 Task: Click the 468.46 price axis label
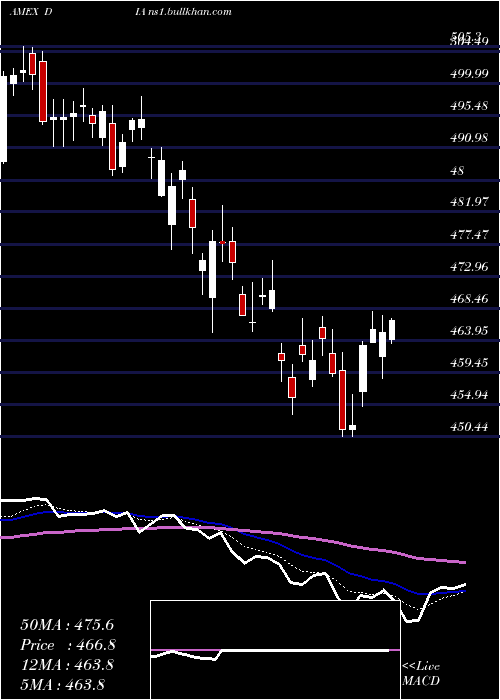469,299
